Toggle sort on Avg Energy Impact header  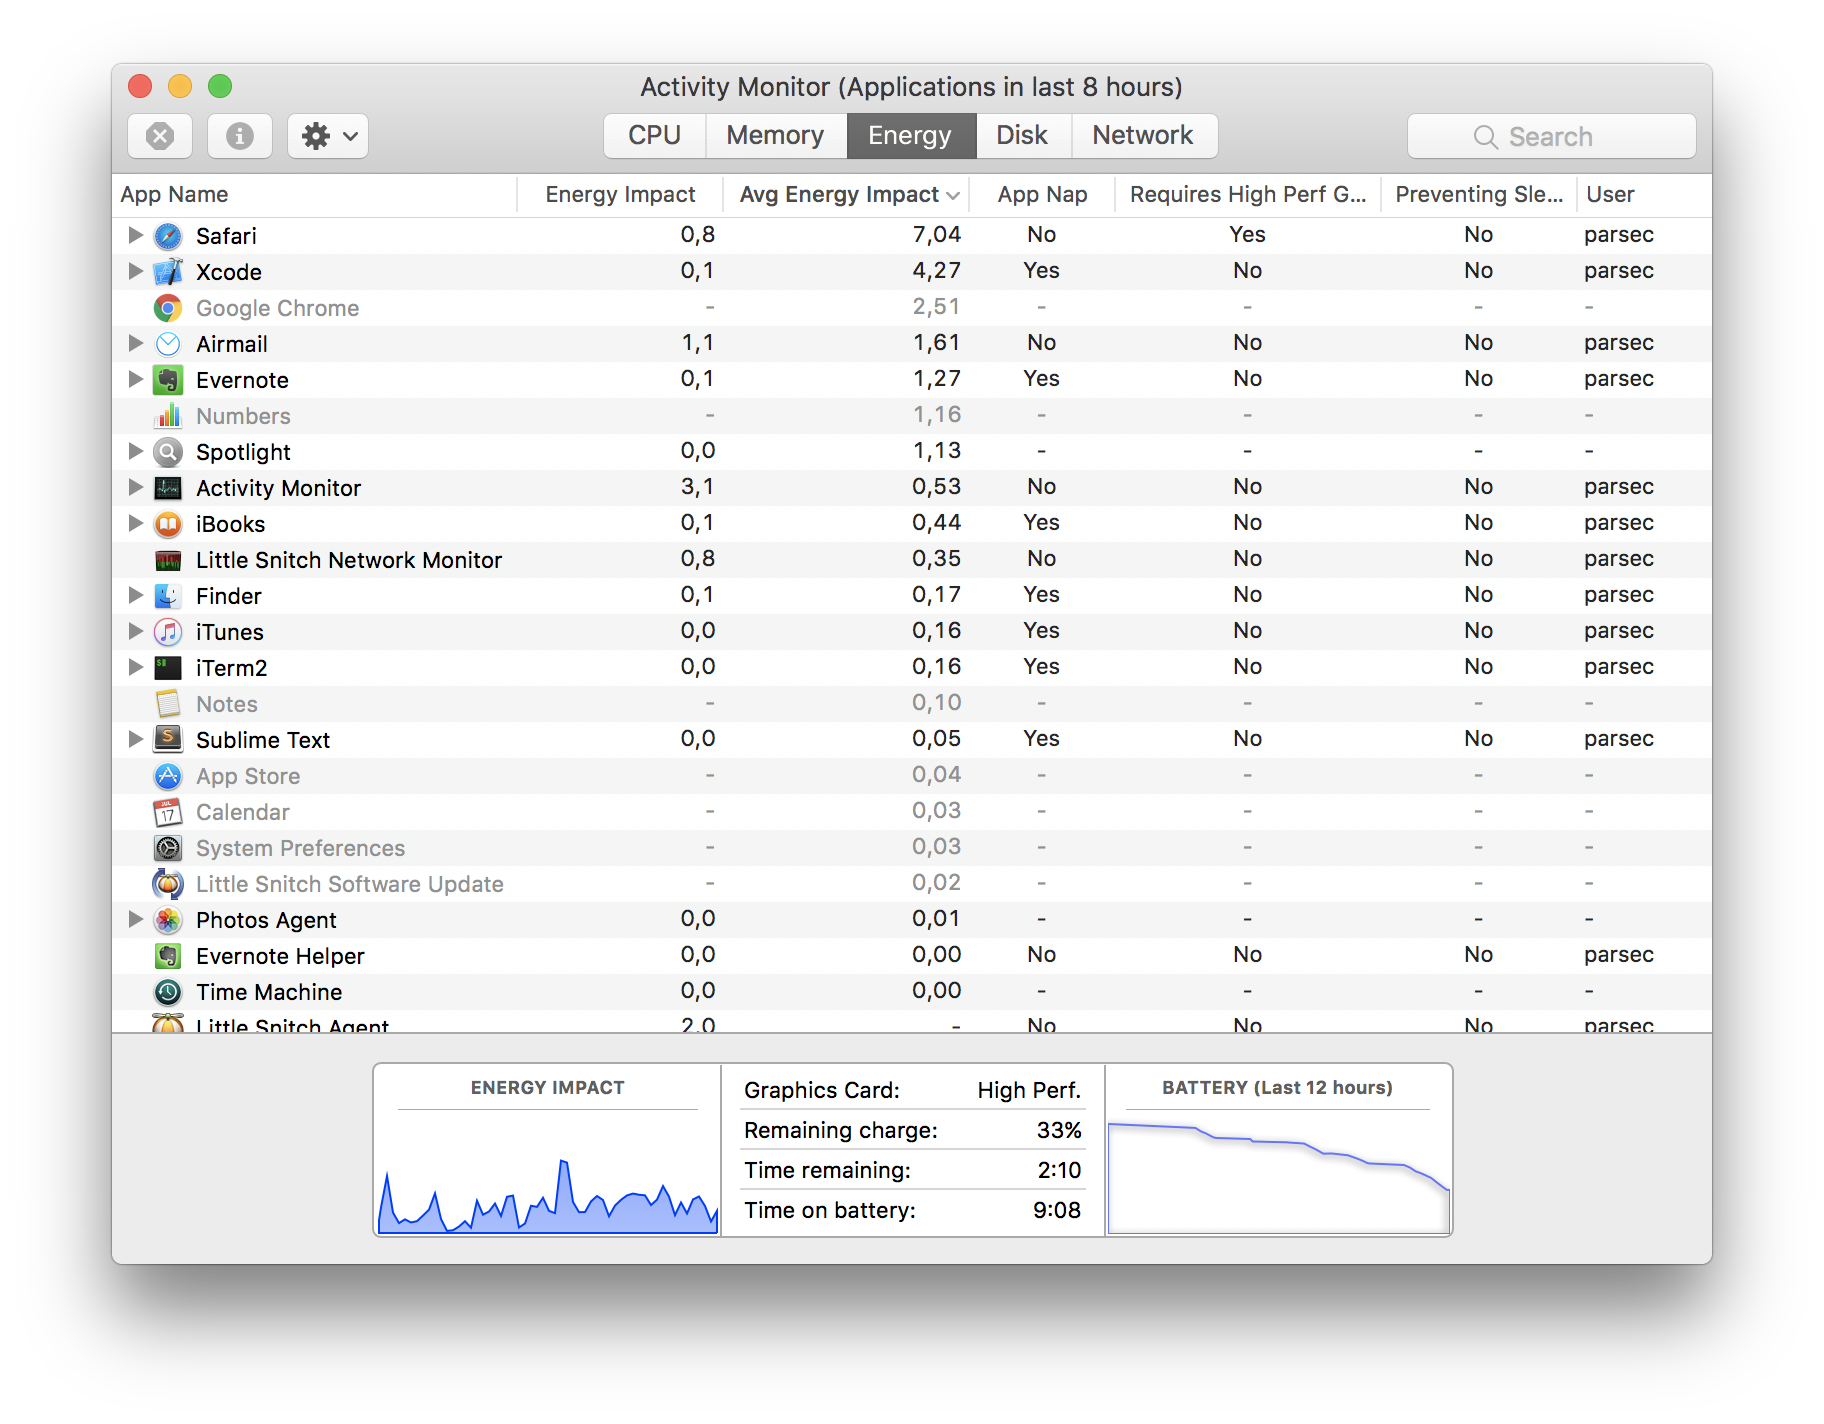point(846,195)
